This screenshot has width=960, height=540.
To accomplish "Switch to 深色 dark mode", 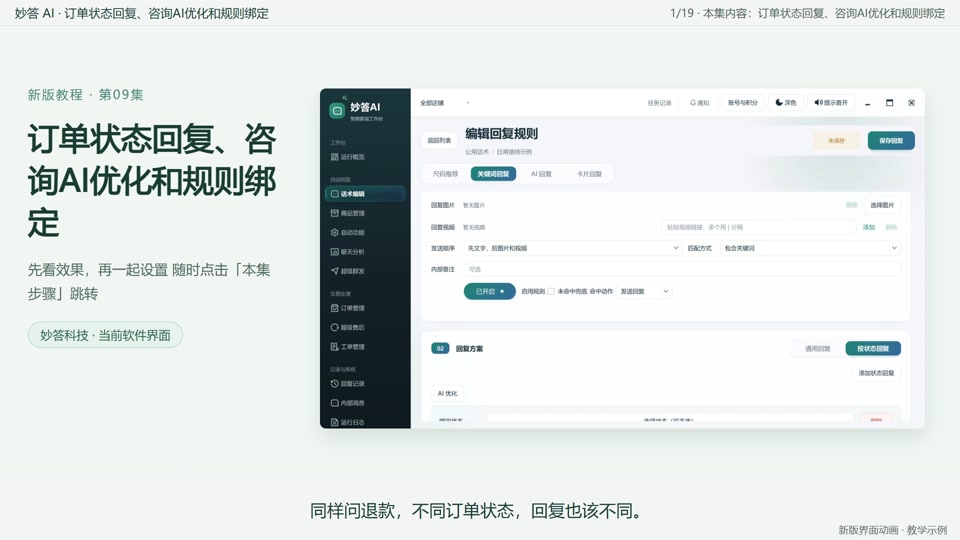I will (x=786, y=102).
